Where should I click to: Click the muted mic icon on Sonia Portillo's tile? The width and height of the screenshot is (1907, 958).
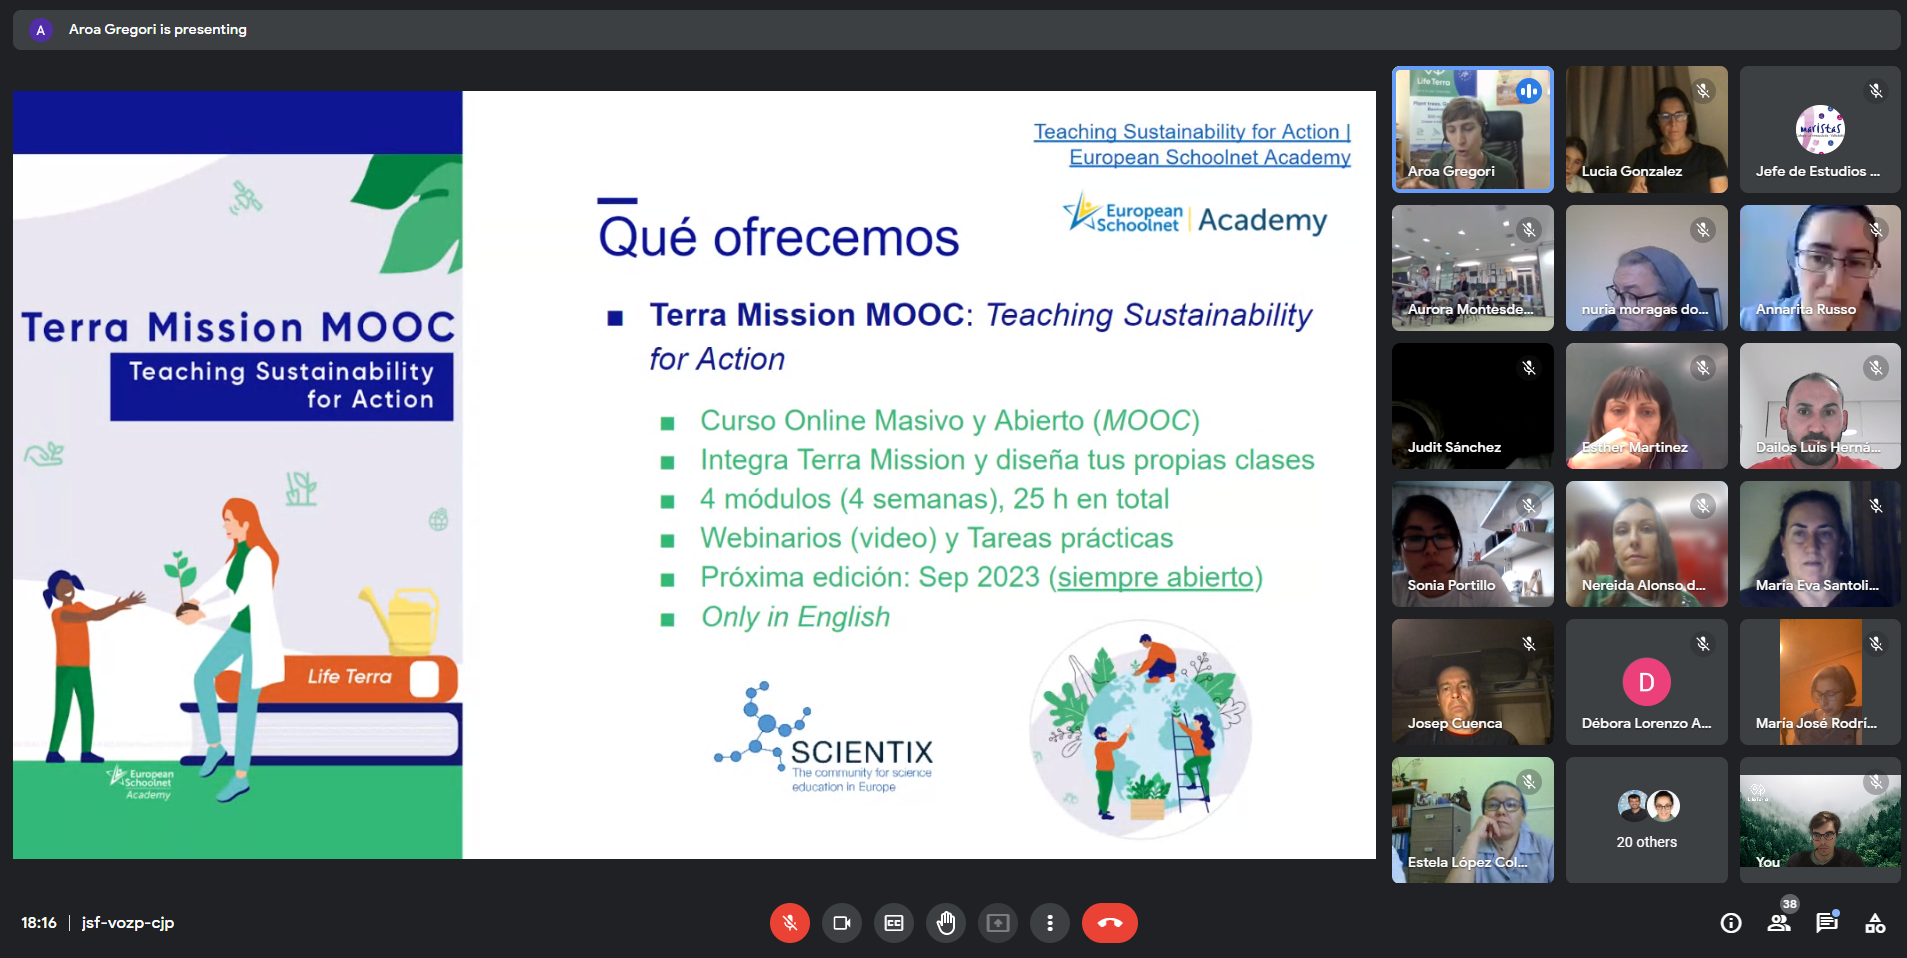click(1528, 506)
